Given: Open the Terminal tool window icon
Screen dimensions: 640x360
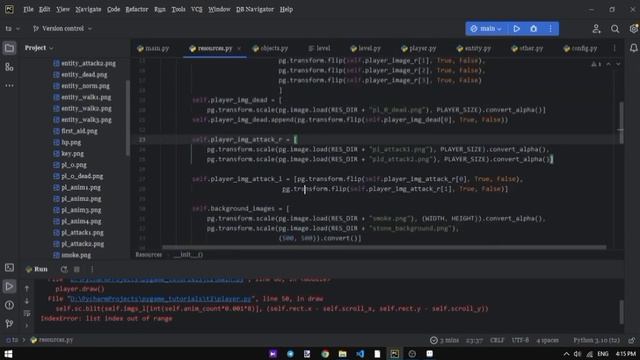Looking at the screenshot, I should click(9, 268).
